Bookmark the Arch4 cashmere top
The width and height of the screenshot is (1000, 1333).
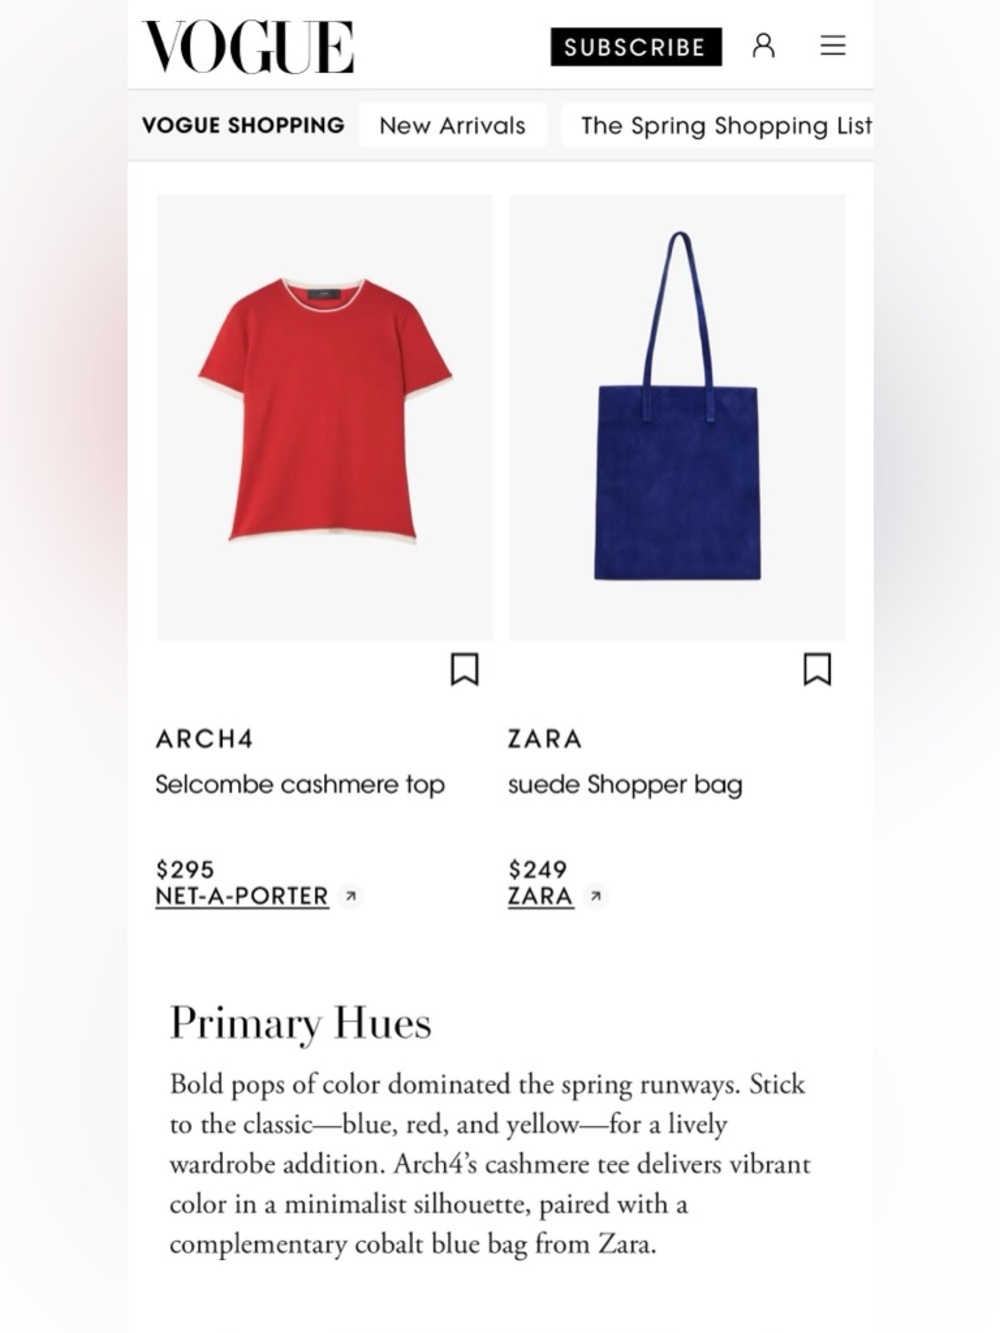pyautogui.click(x=464, y=669)
